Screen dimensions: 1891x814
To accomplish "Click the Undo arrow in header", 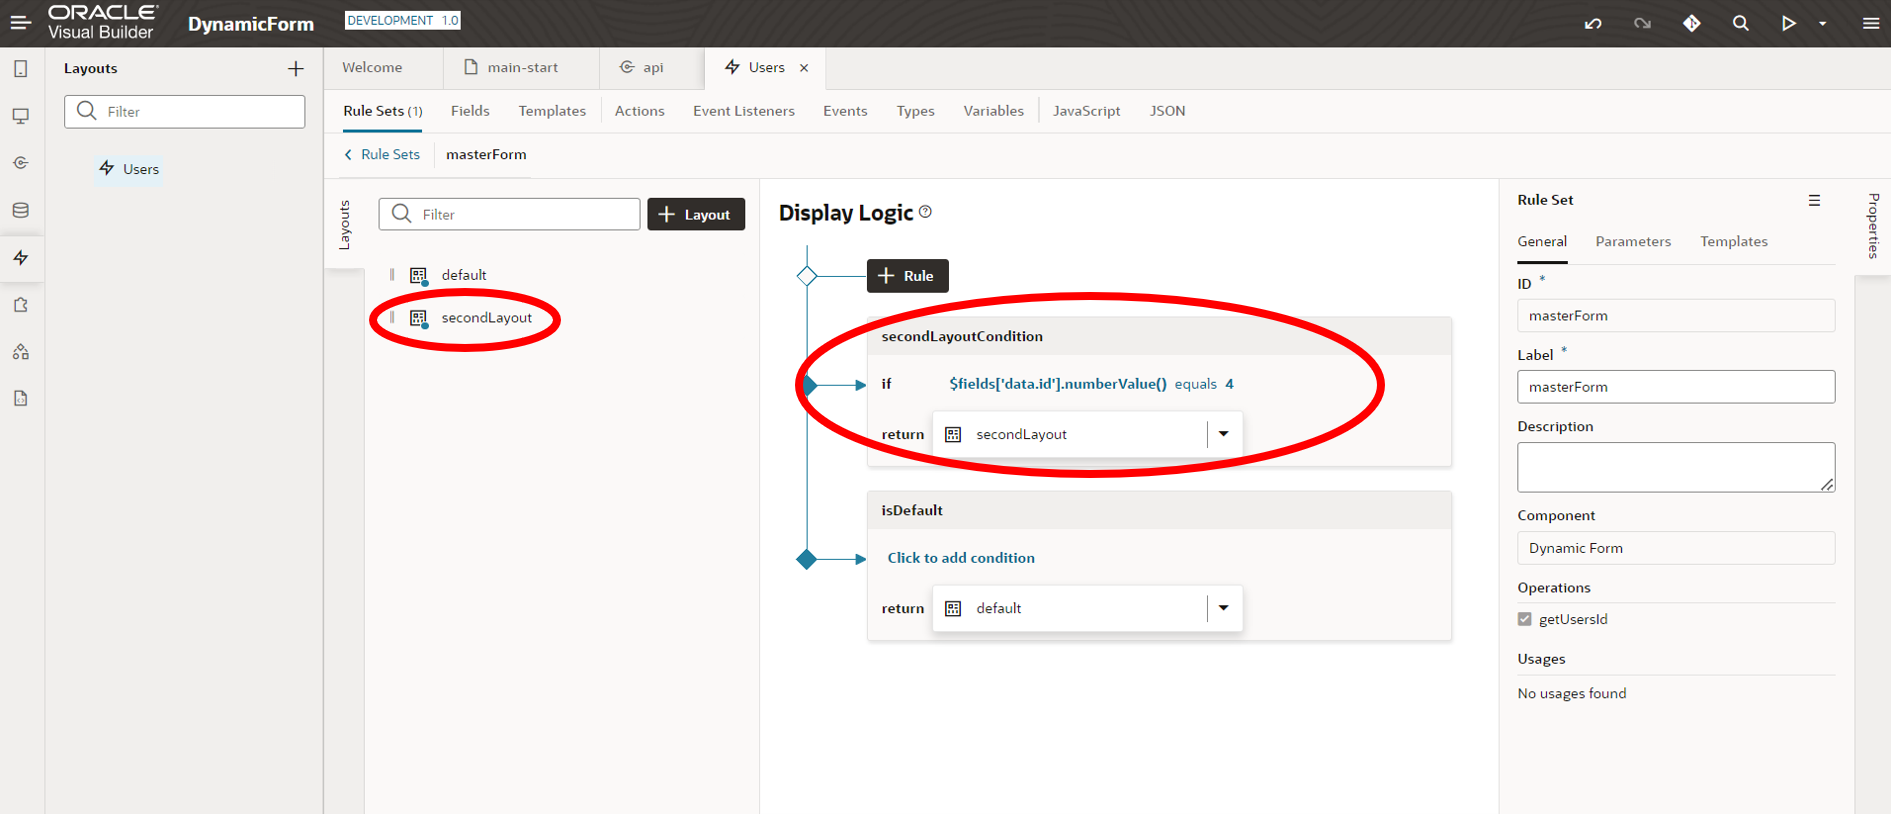I will coord(1593,23).
